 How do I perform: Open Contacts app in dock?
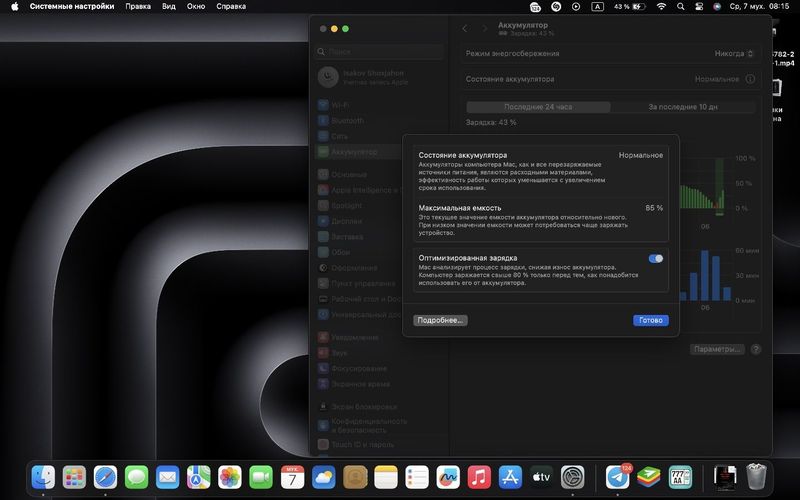click(x=355, y=478)
